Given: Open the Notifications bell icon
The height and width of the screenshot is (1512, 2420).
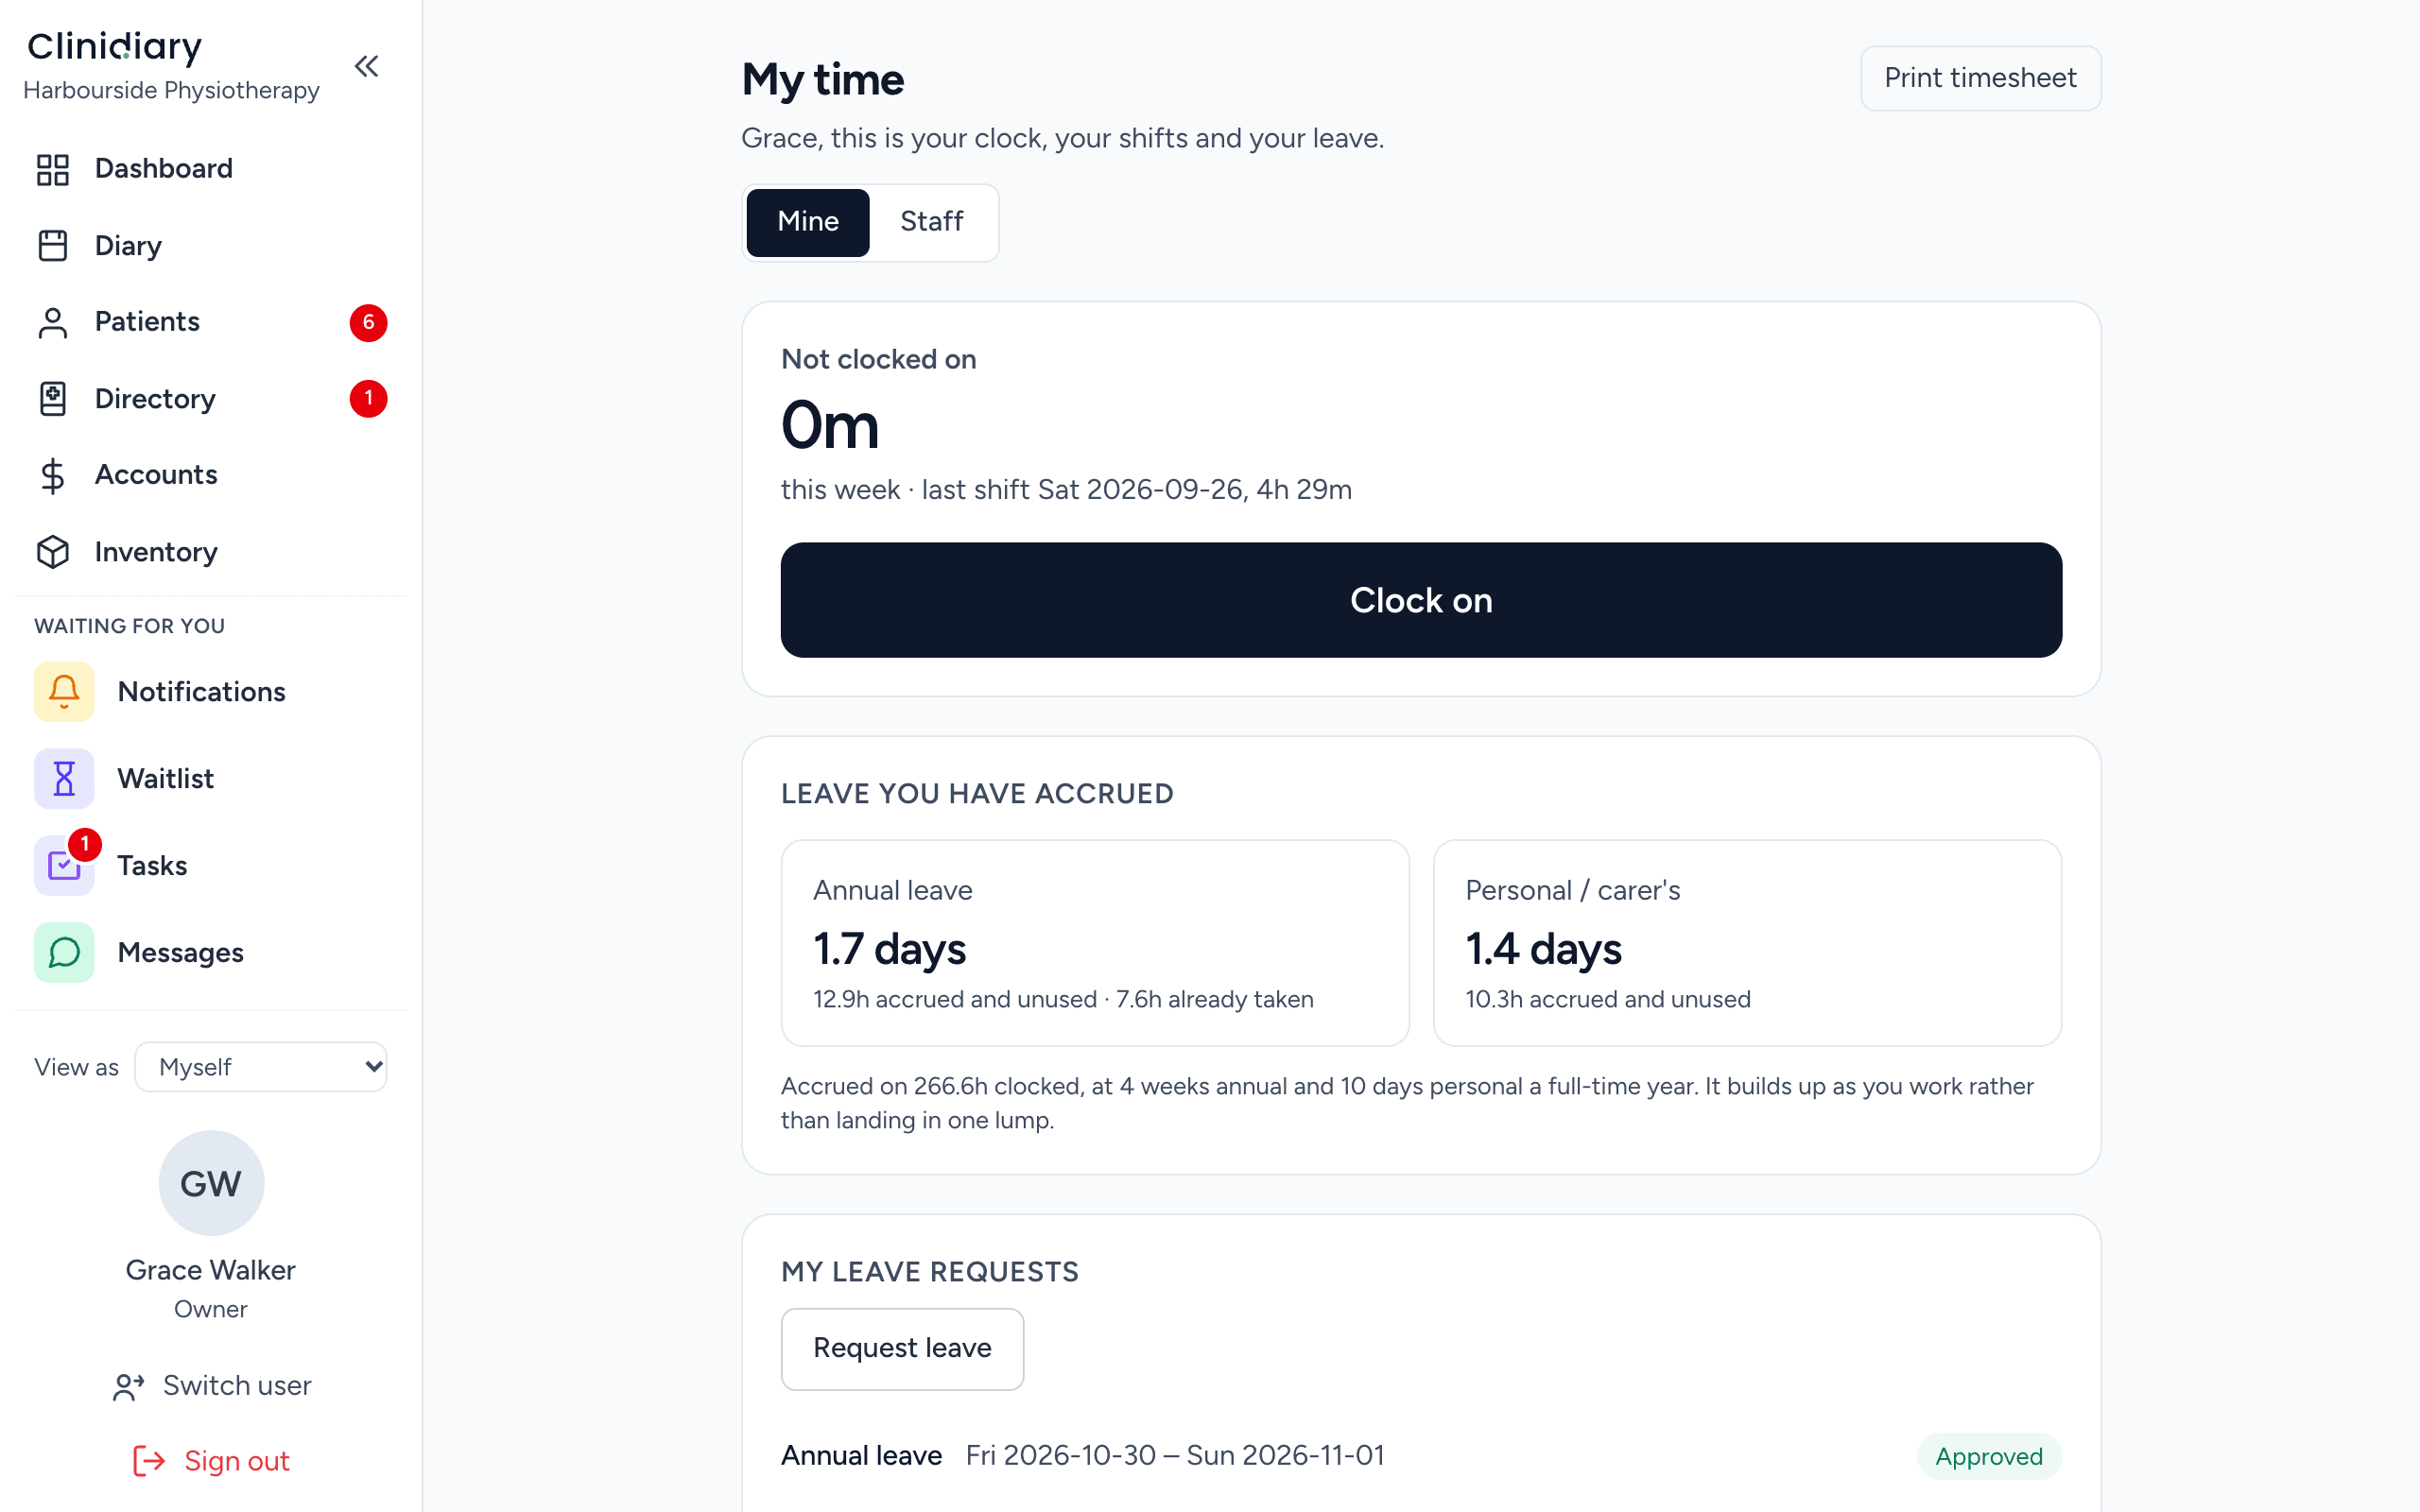Looking at the screenshot, I should [x=64, y=691].
